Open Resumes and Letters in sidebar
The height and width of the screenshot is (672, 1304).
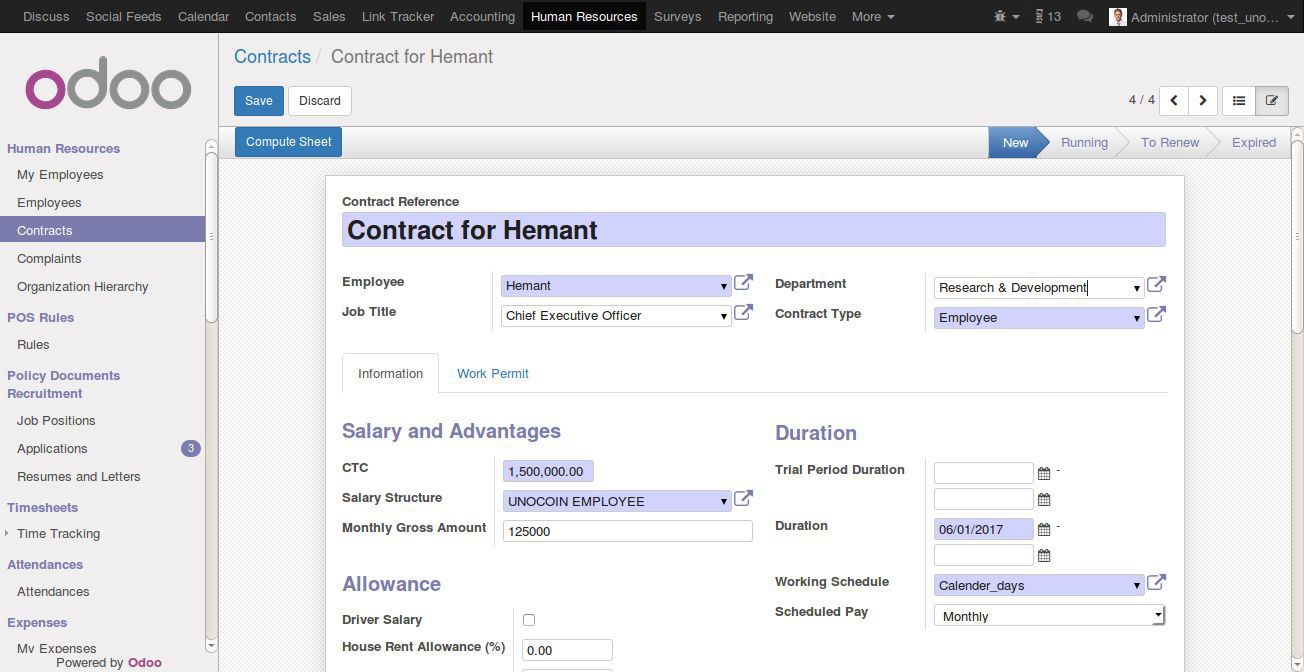[x=78, y=477]
